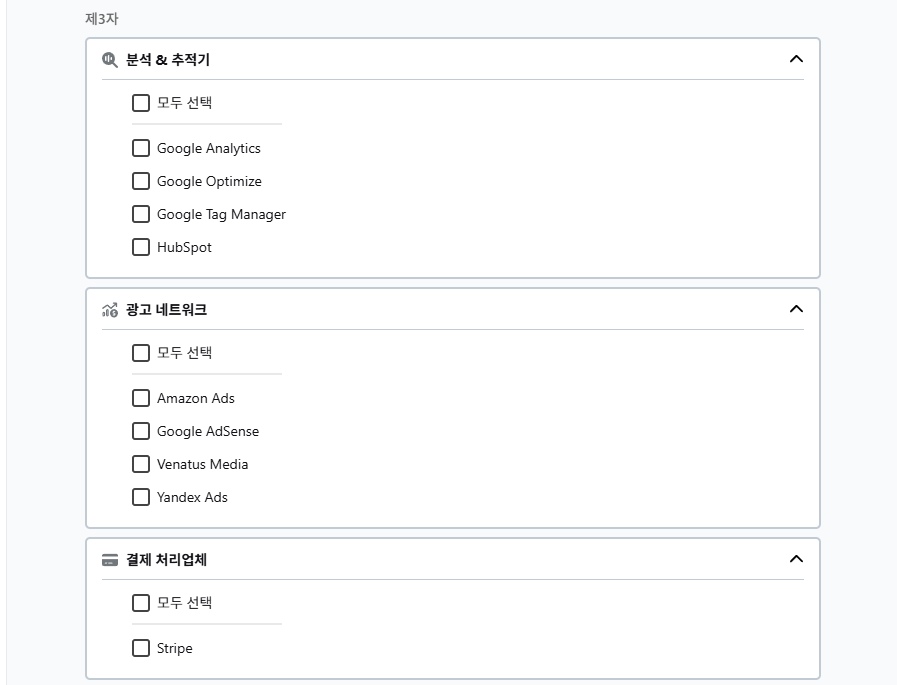
Task: Check 모두 선택 under 결제 처리업체
Action: pos(140,603)
